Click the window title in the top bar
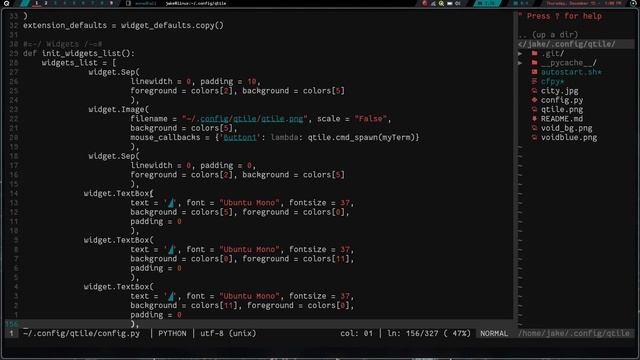This screenshot has width=640, height=360. point(196,3)
